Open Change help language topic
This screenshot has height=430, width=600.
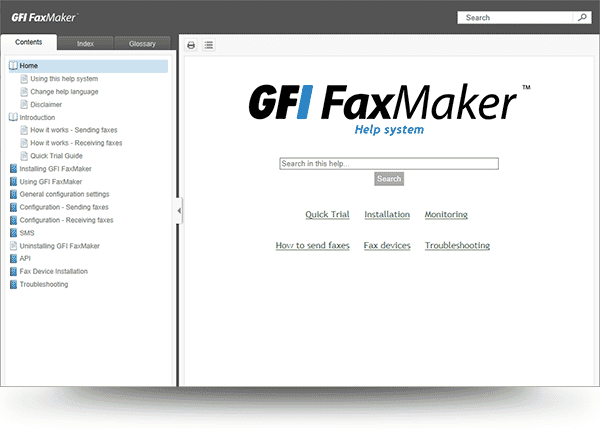coord(64,92)
